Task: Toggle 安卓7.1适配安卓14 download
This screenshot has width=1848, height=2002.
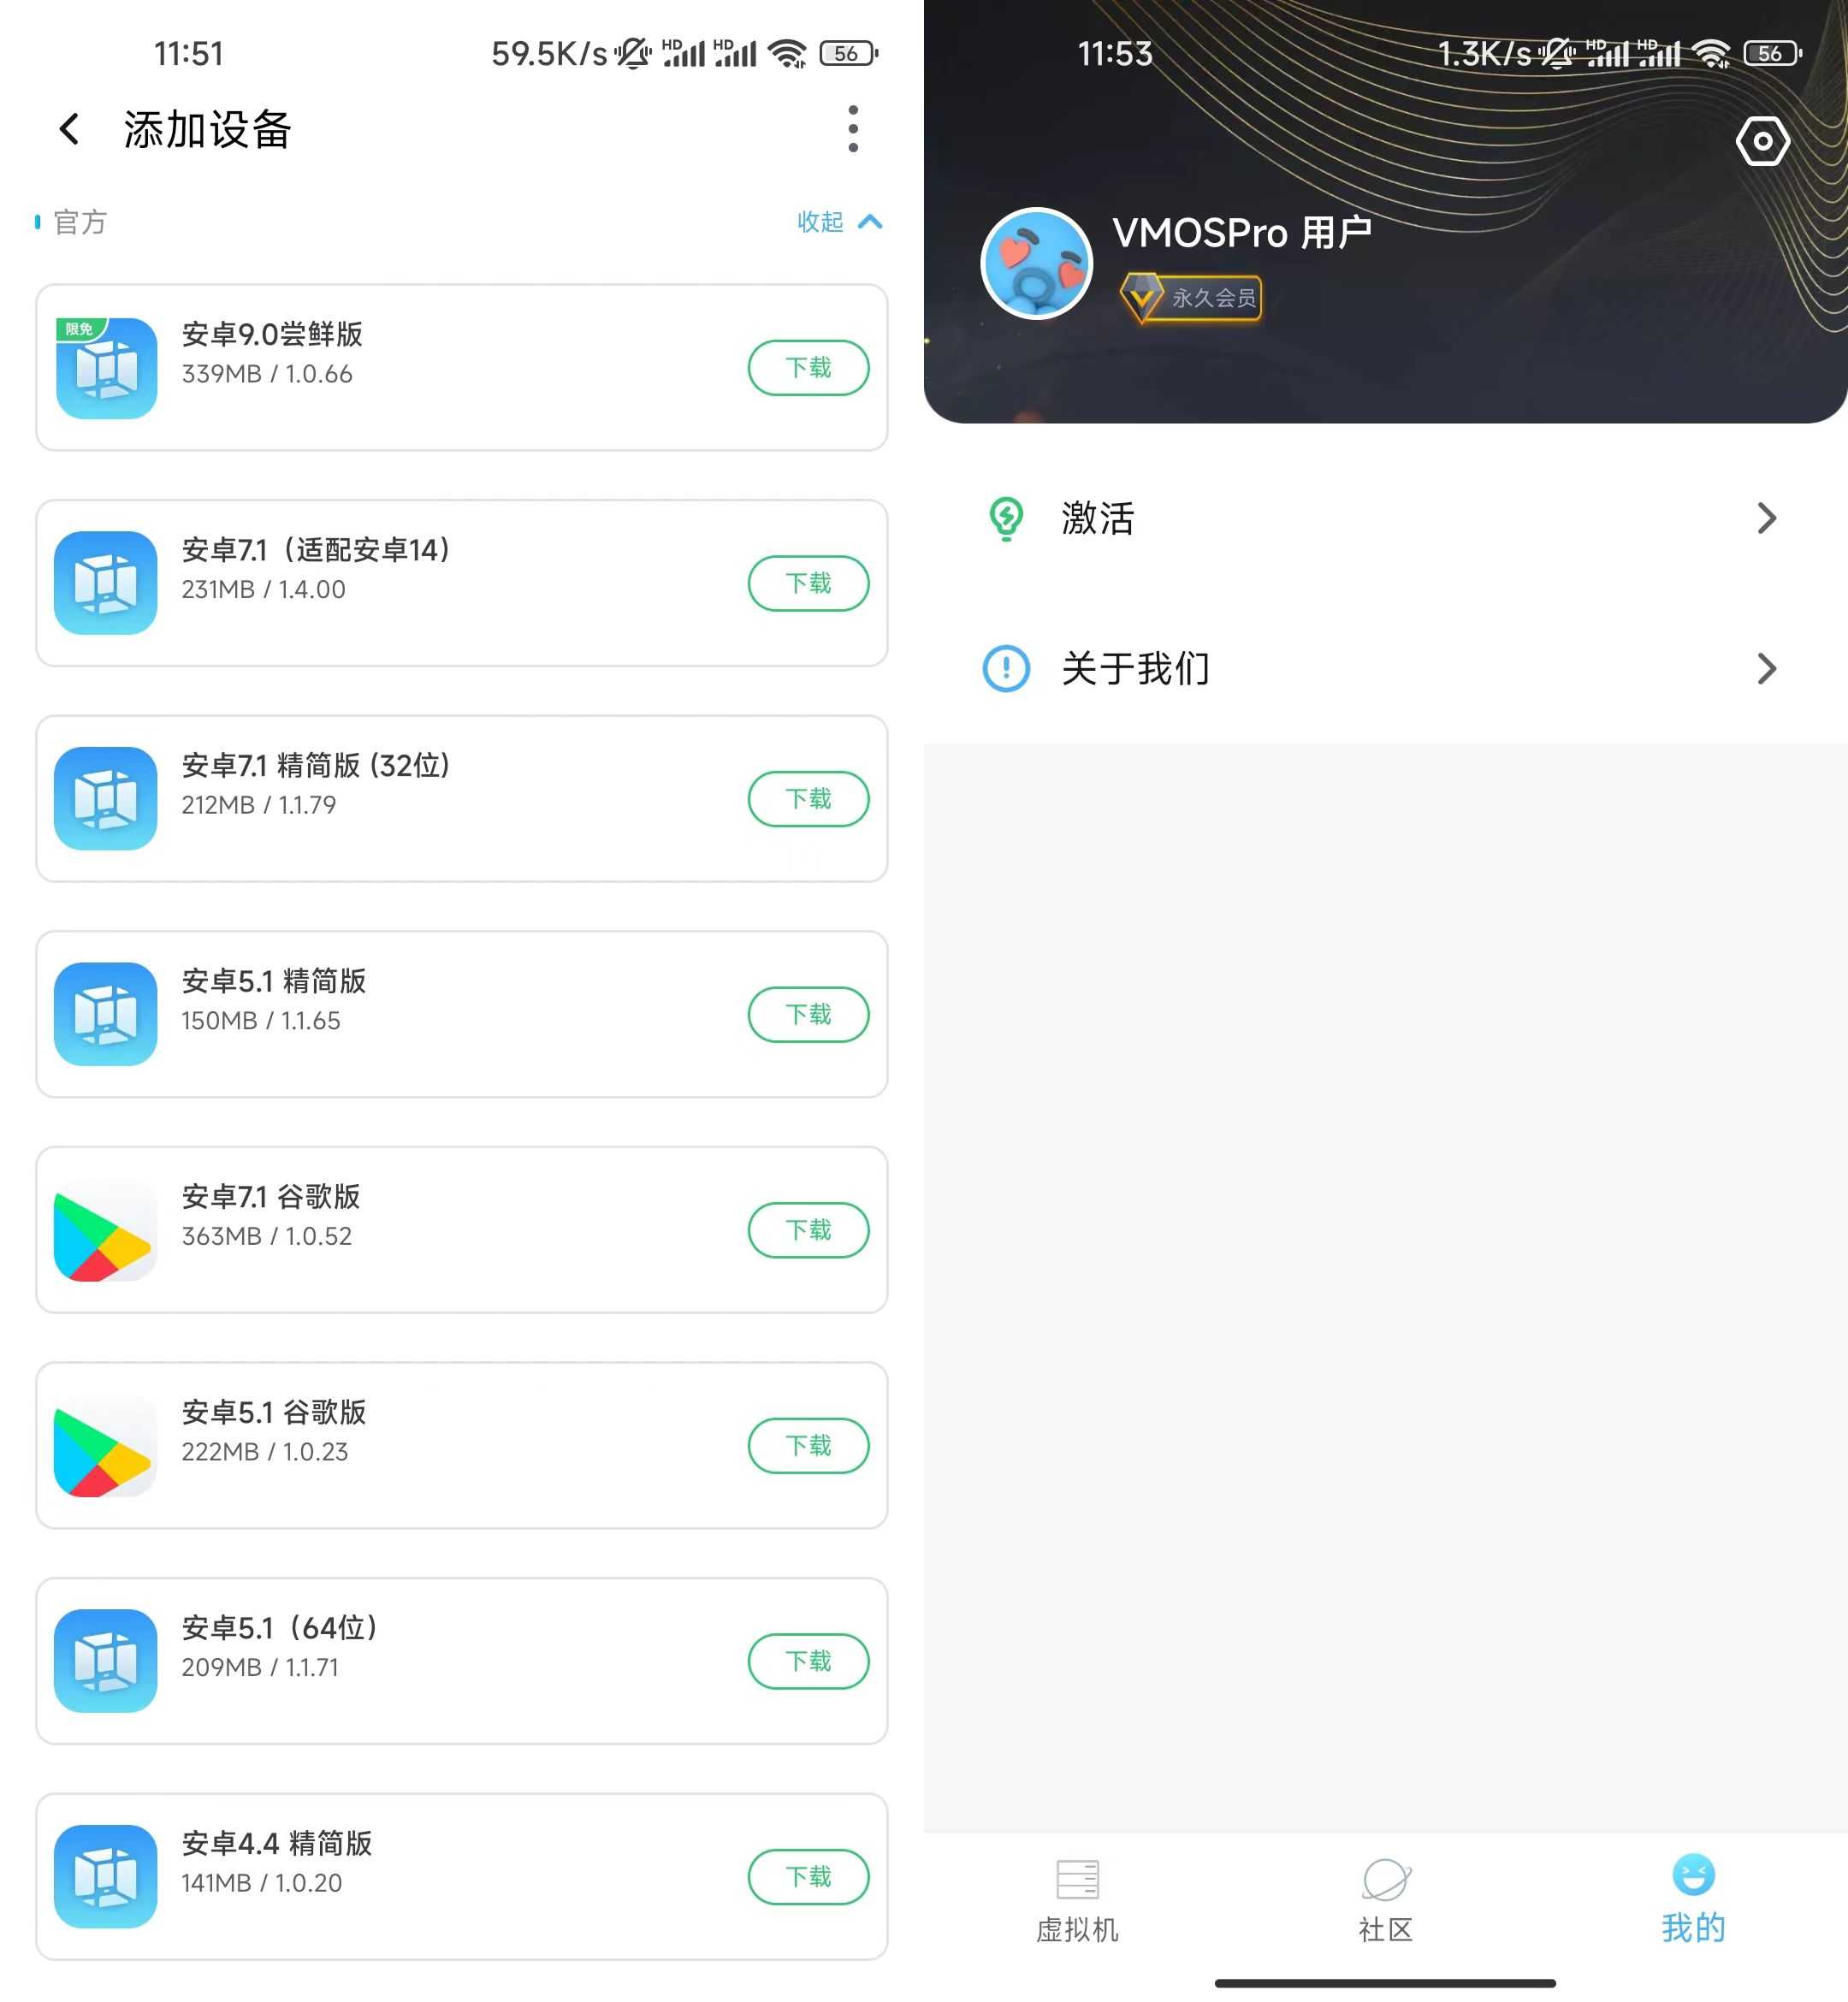Action: (x=805, y=583)
